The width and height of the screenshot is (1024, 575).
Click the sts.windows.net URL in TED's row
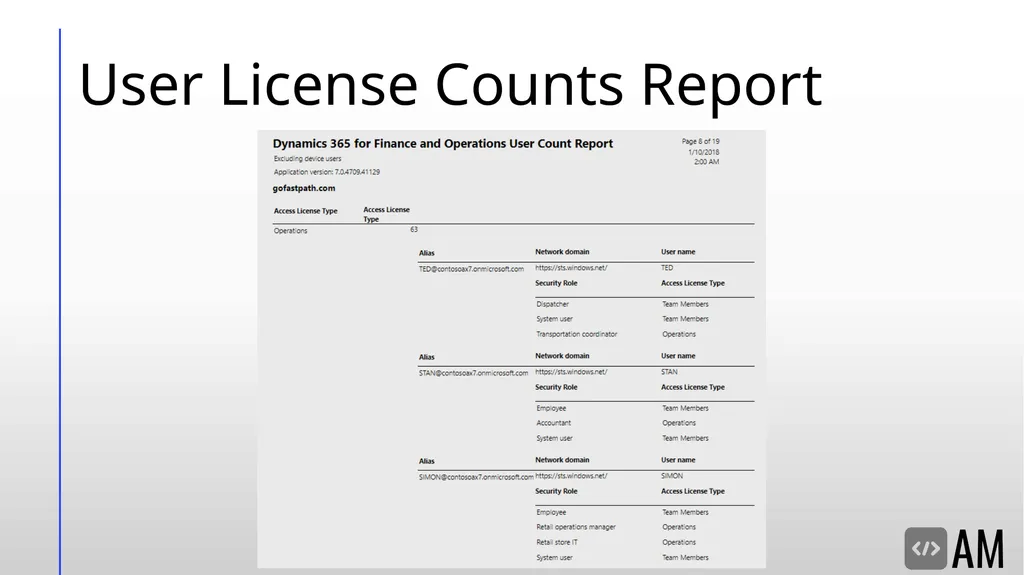point(571,268)
